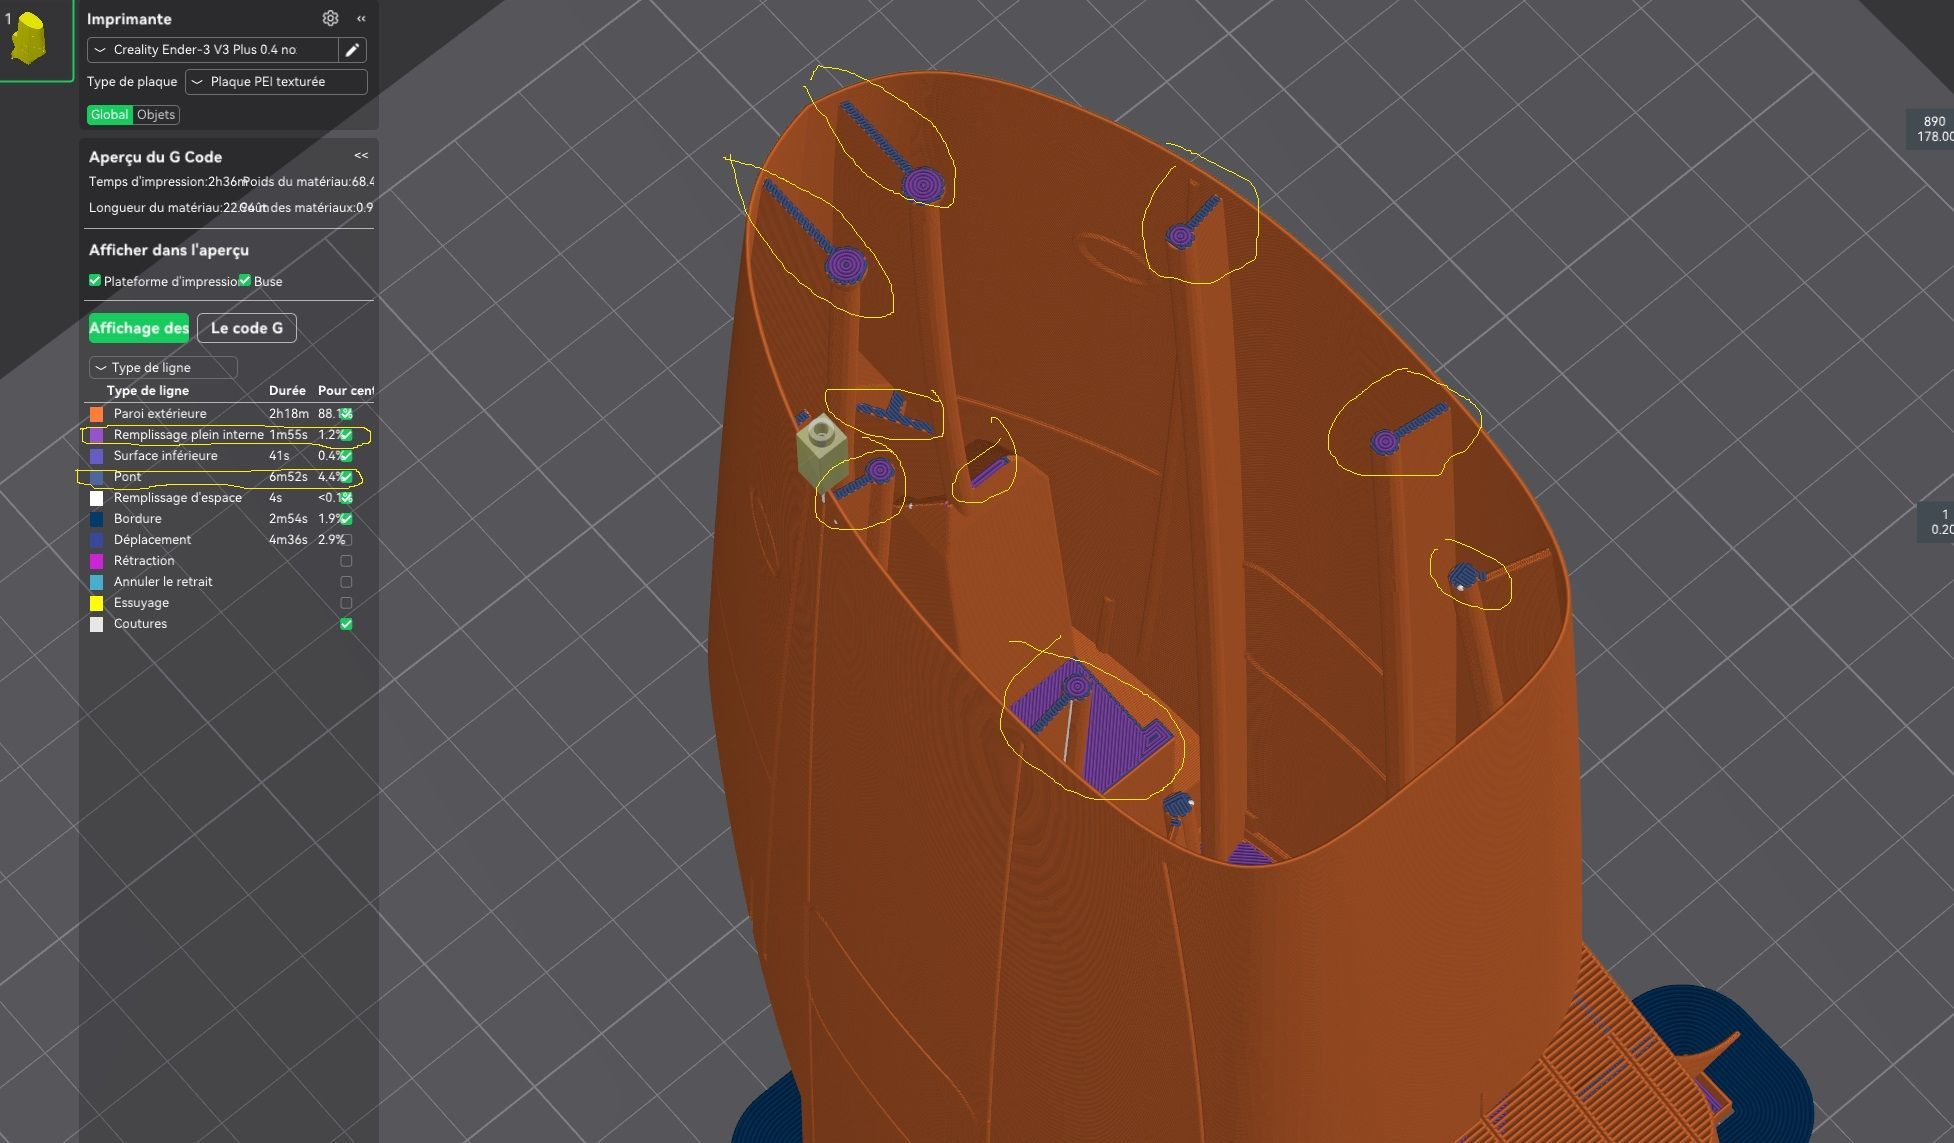Collapse the Imprimante panel
The width and height of the screenshot is (1954, 1143).
tap(361, 18)
